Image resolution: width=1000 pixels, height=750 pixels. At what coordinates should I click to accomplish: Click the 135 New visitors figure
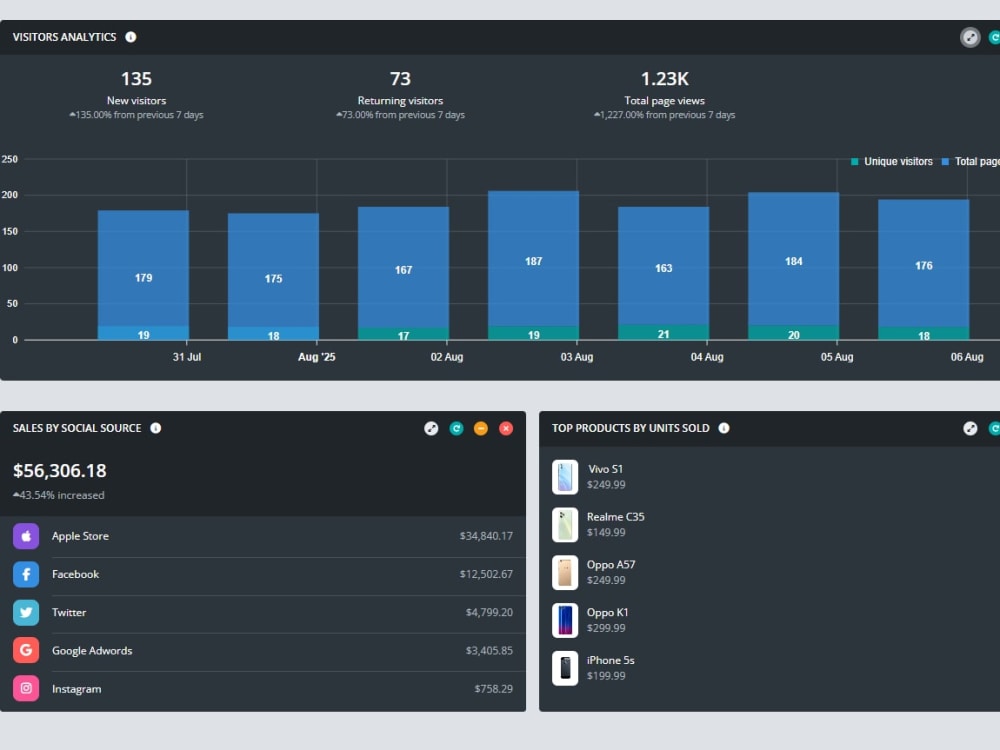click(136, 79)
